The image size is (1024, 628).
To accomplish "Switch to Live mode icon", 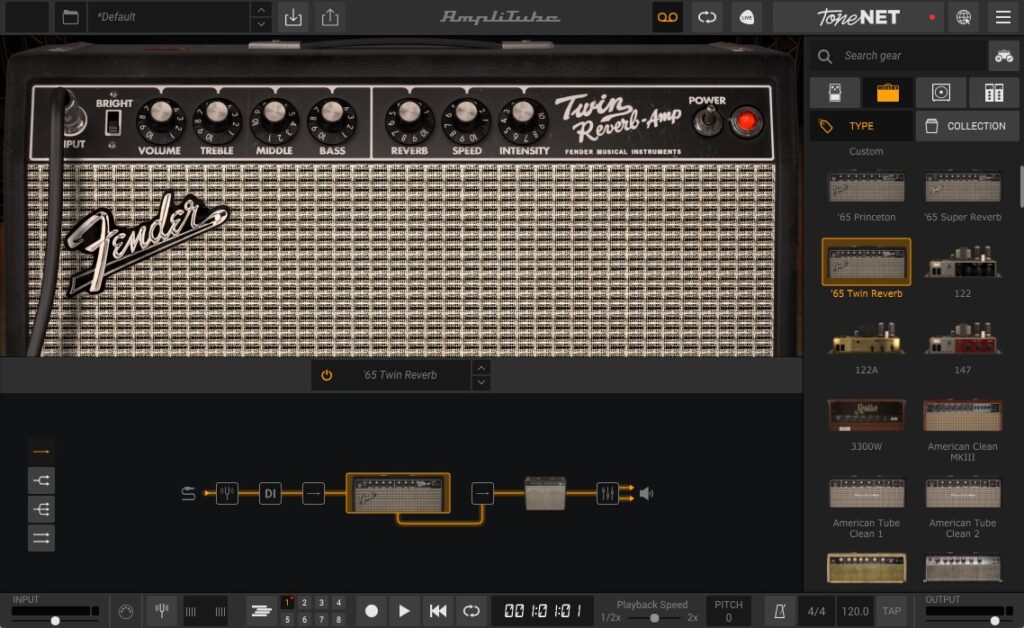I will point(746,17).
